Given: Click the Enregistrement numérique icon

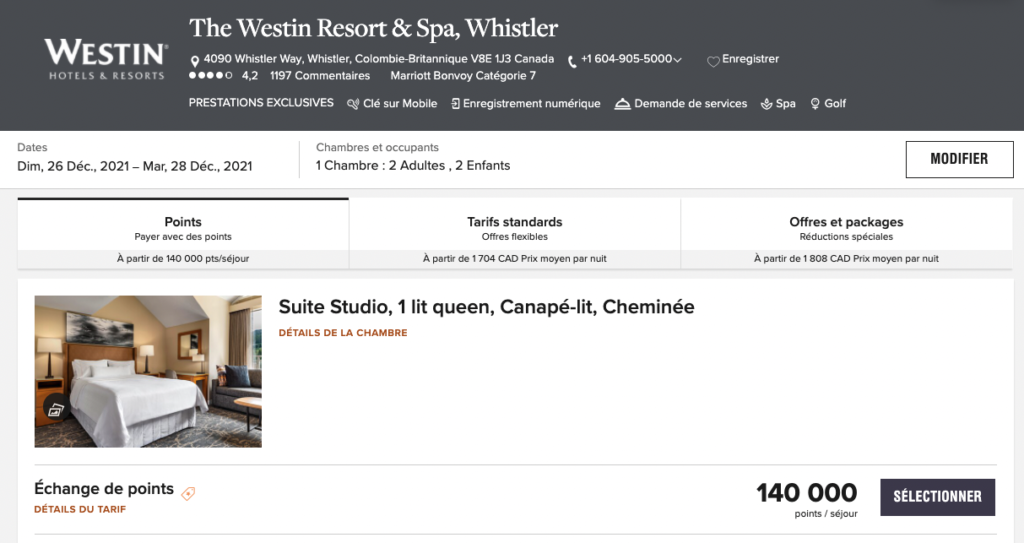Looking at the screenshot, I should pos(455,104).
